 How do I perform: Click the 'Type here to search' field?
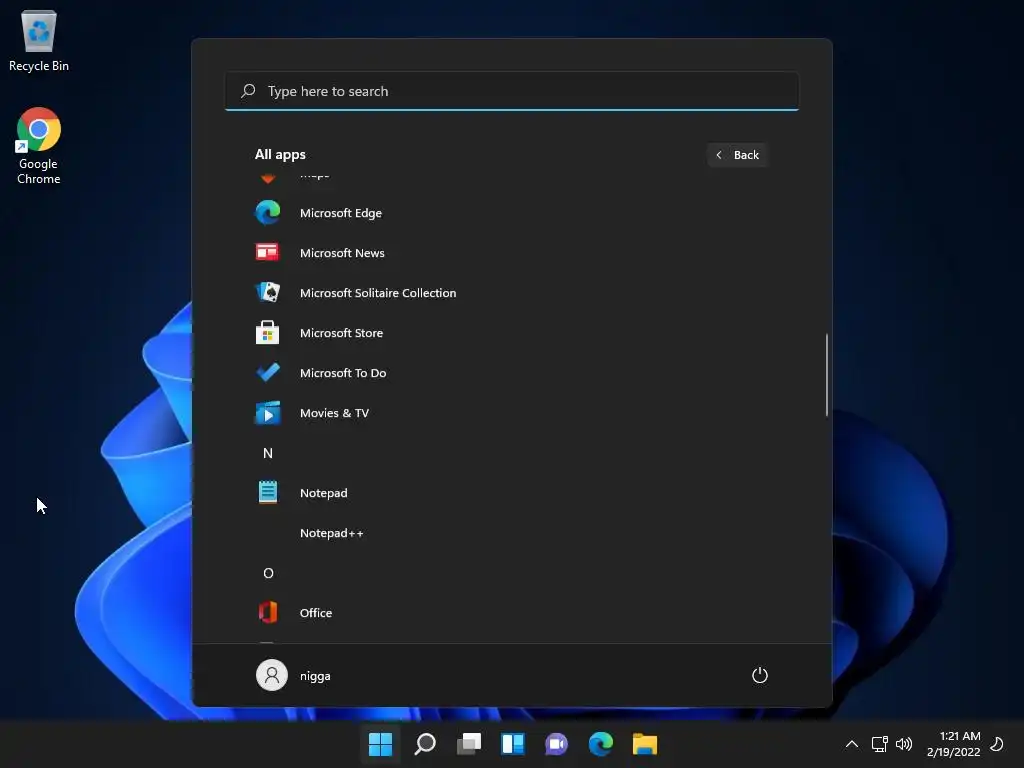tap(512, 91)
